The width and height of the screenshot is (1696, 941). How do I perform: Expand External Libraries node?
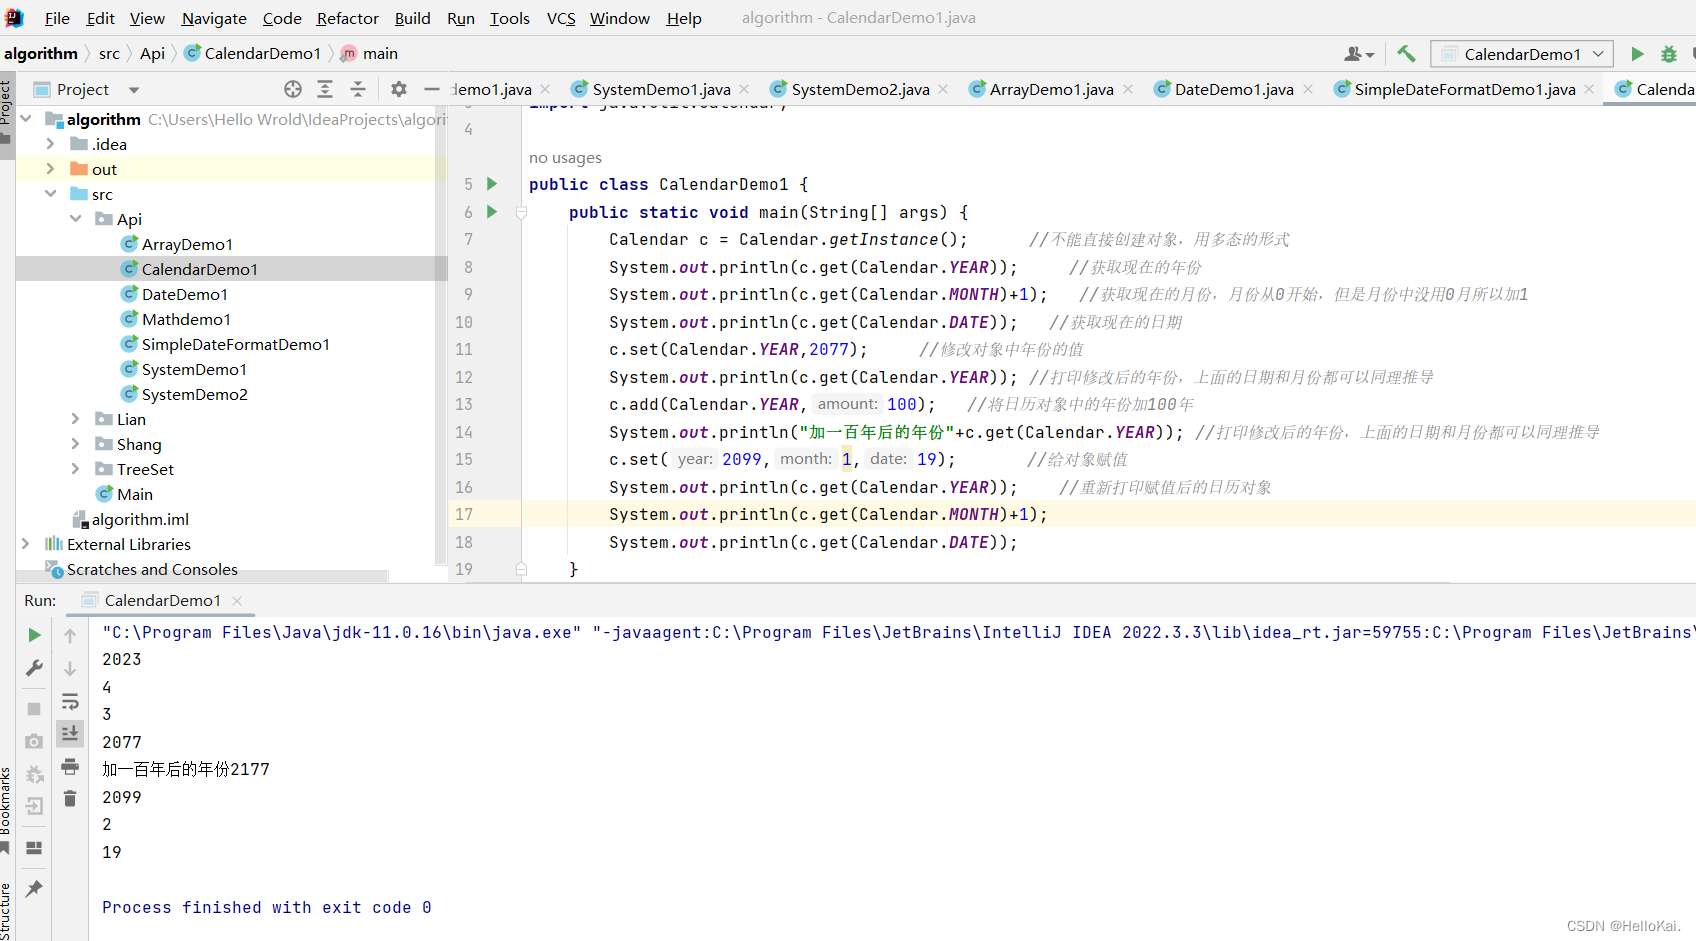point(26,544)
